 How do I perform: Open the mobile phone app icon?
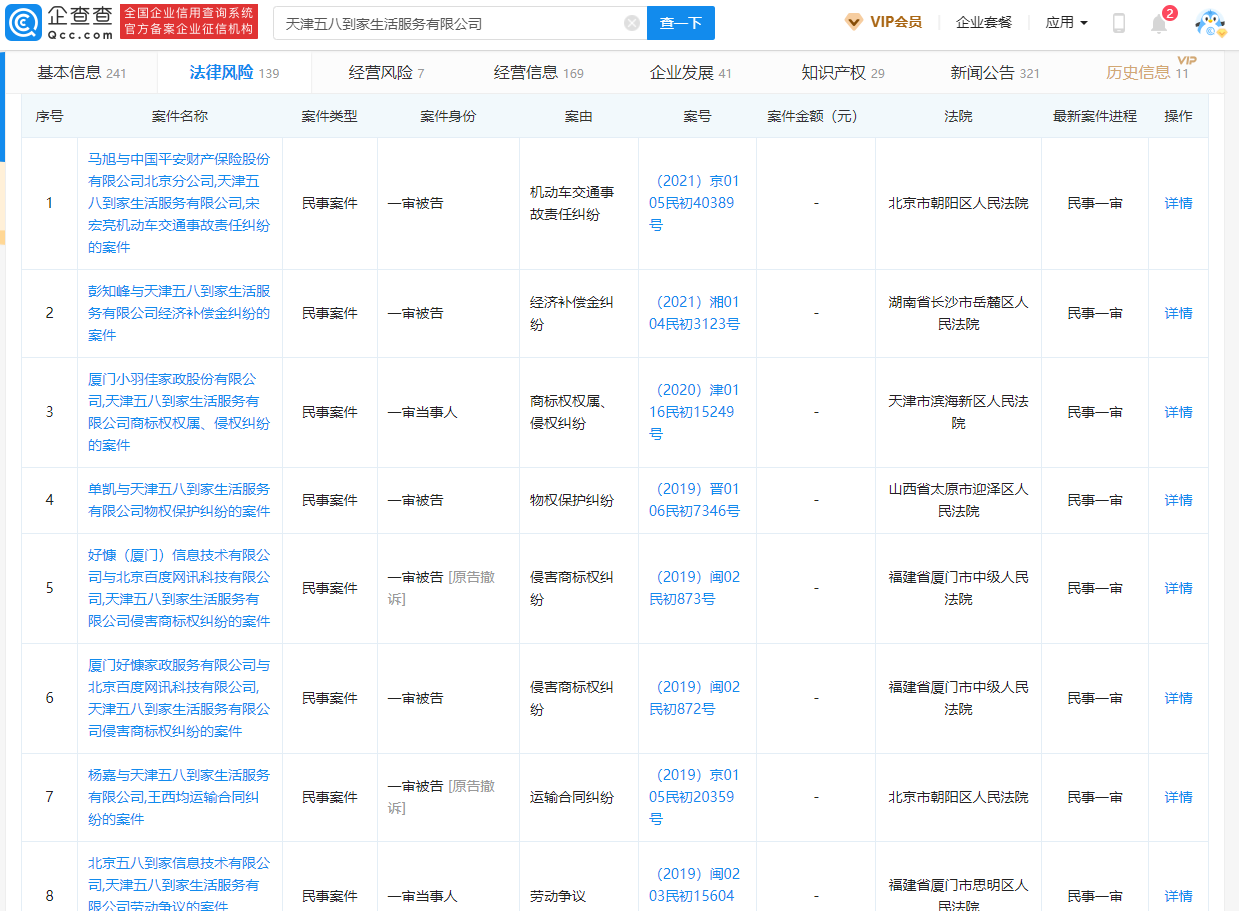coord(1119,23)
